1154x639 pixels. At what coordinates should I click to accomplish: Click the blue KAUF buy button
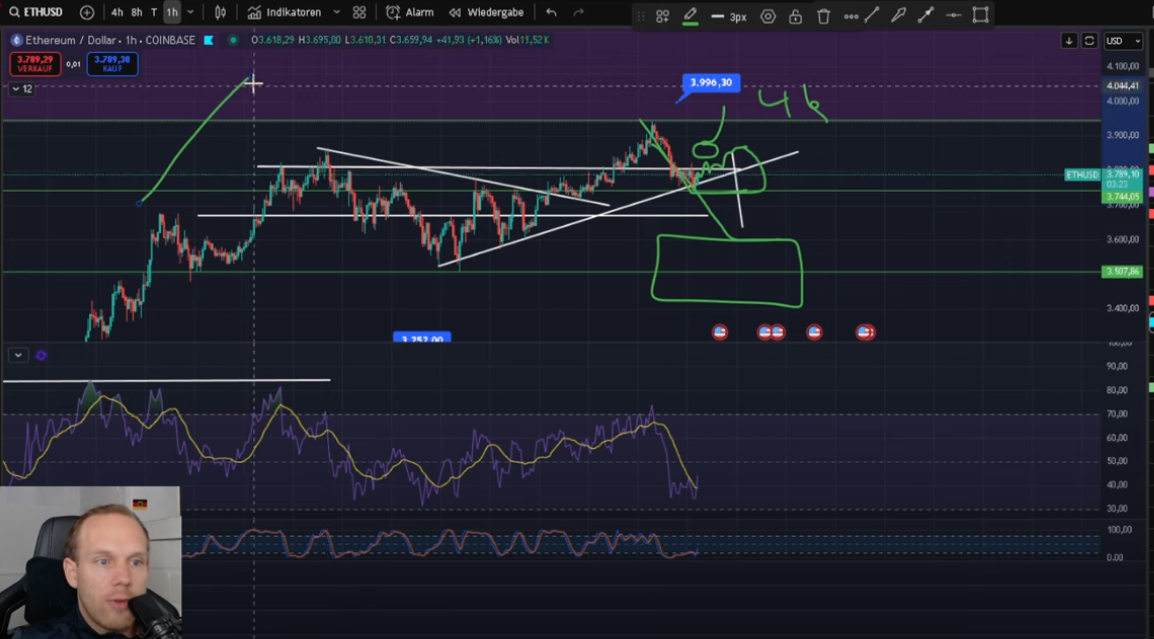(x=112, y=64)
